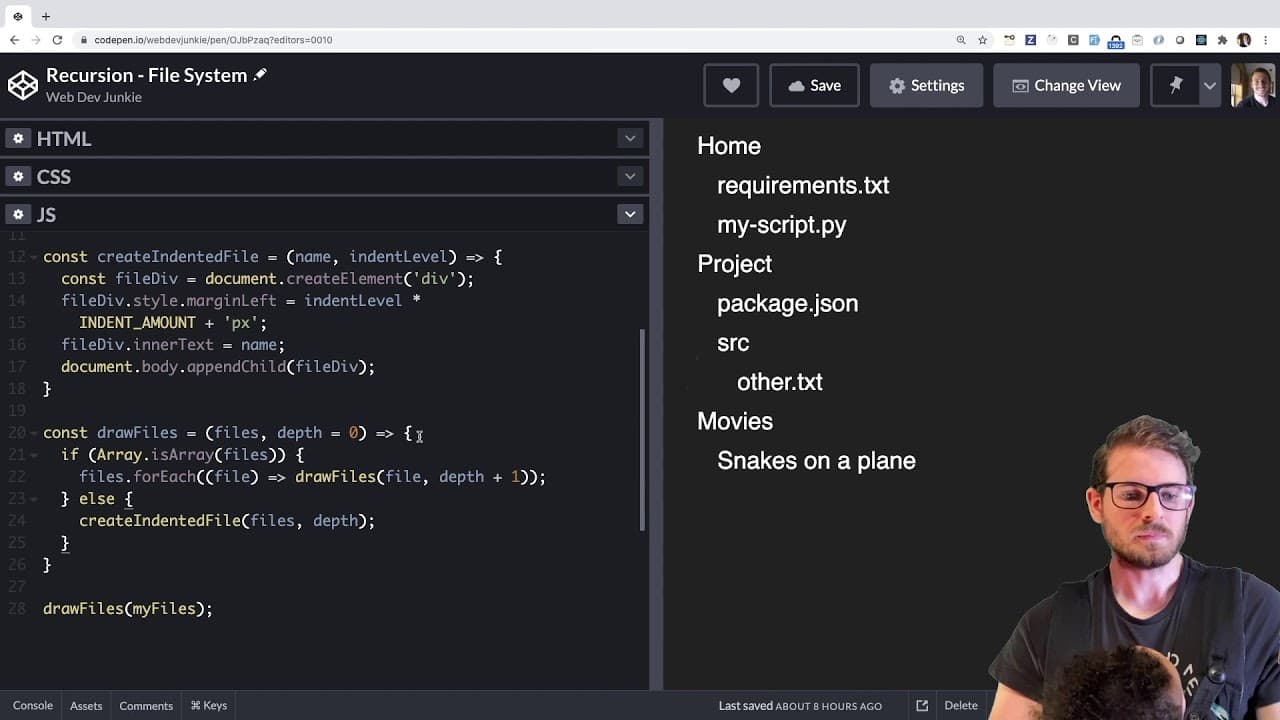This screenshot has width=1280, height=720.
Task: Open HTML editor settings gear
Action: [17, 138]
